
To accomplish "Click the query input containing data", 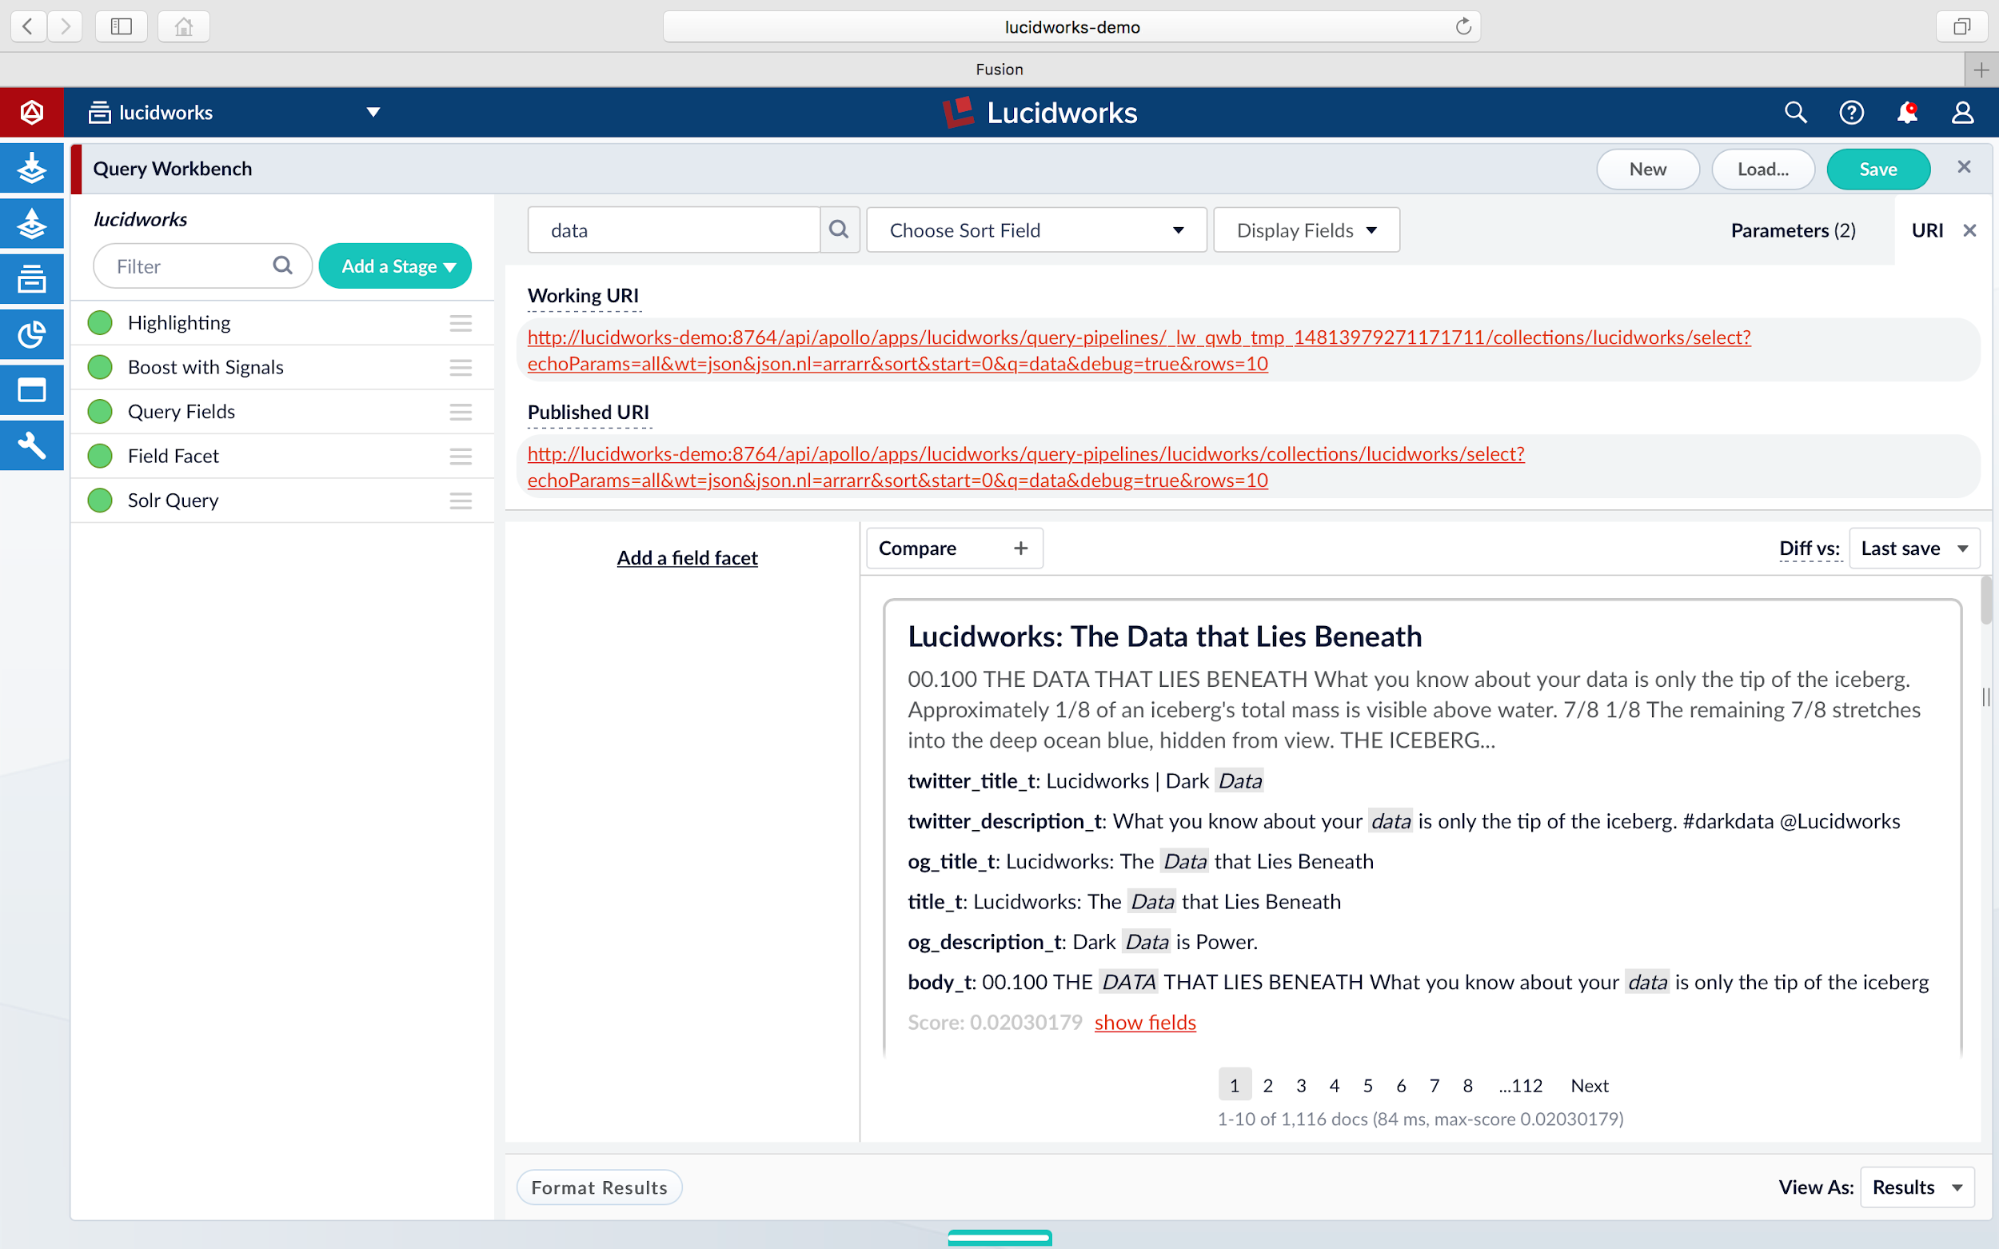I will (x=674, y=230).
